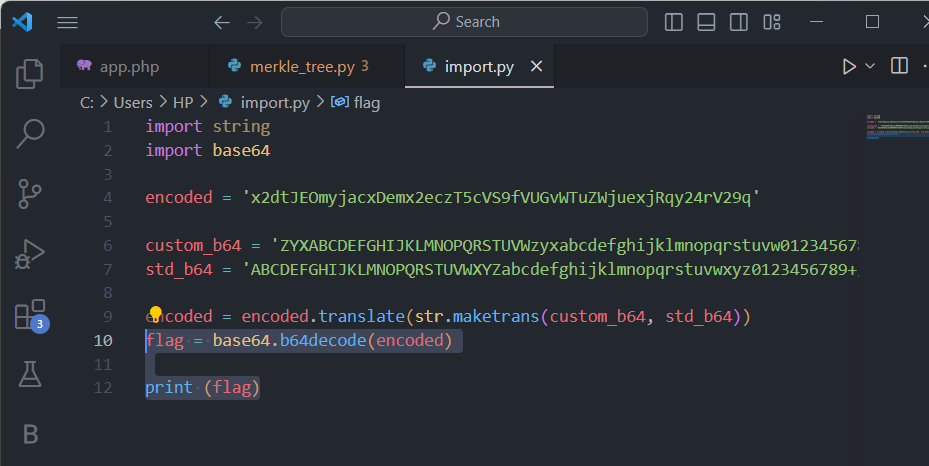The image size is (929, 466).
Task: Expand the run options dropdown arrow
Action: point(870,66)
